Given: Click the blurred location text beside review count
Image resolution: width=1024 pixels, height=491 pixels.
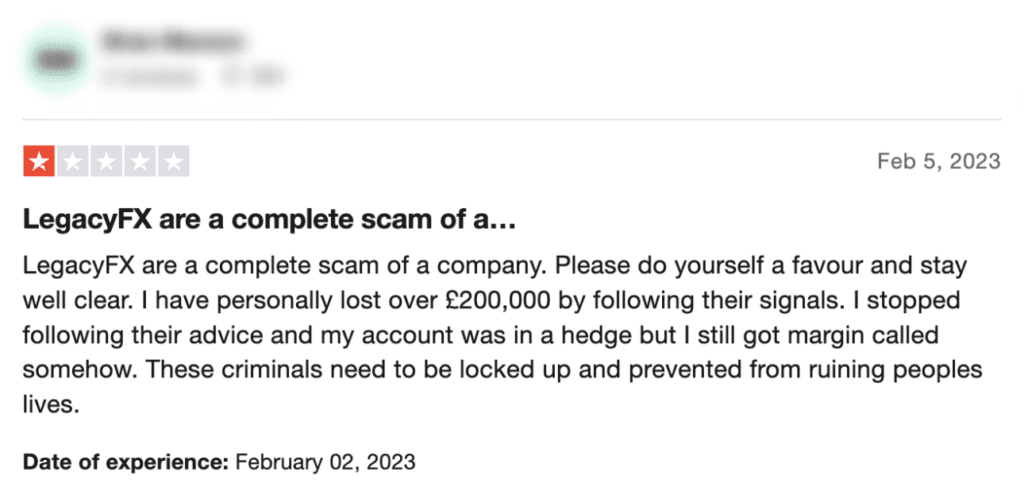Looking at the screenshot, I should click(x=255, y=78).
